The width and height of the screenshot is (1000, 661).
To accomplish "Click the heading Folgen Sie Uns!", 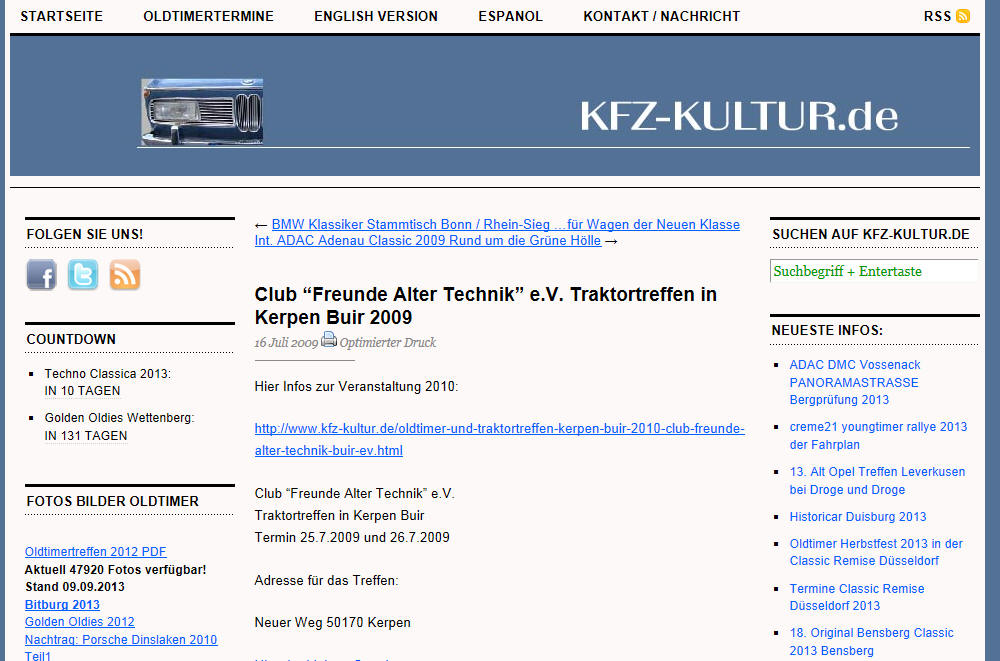I will (x=85, y=234).
